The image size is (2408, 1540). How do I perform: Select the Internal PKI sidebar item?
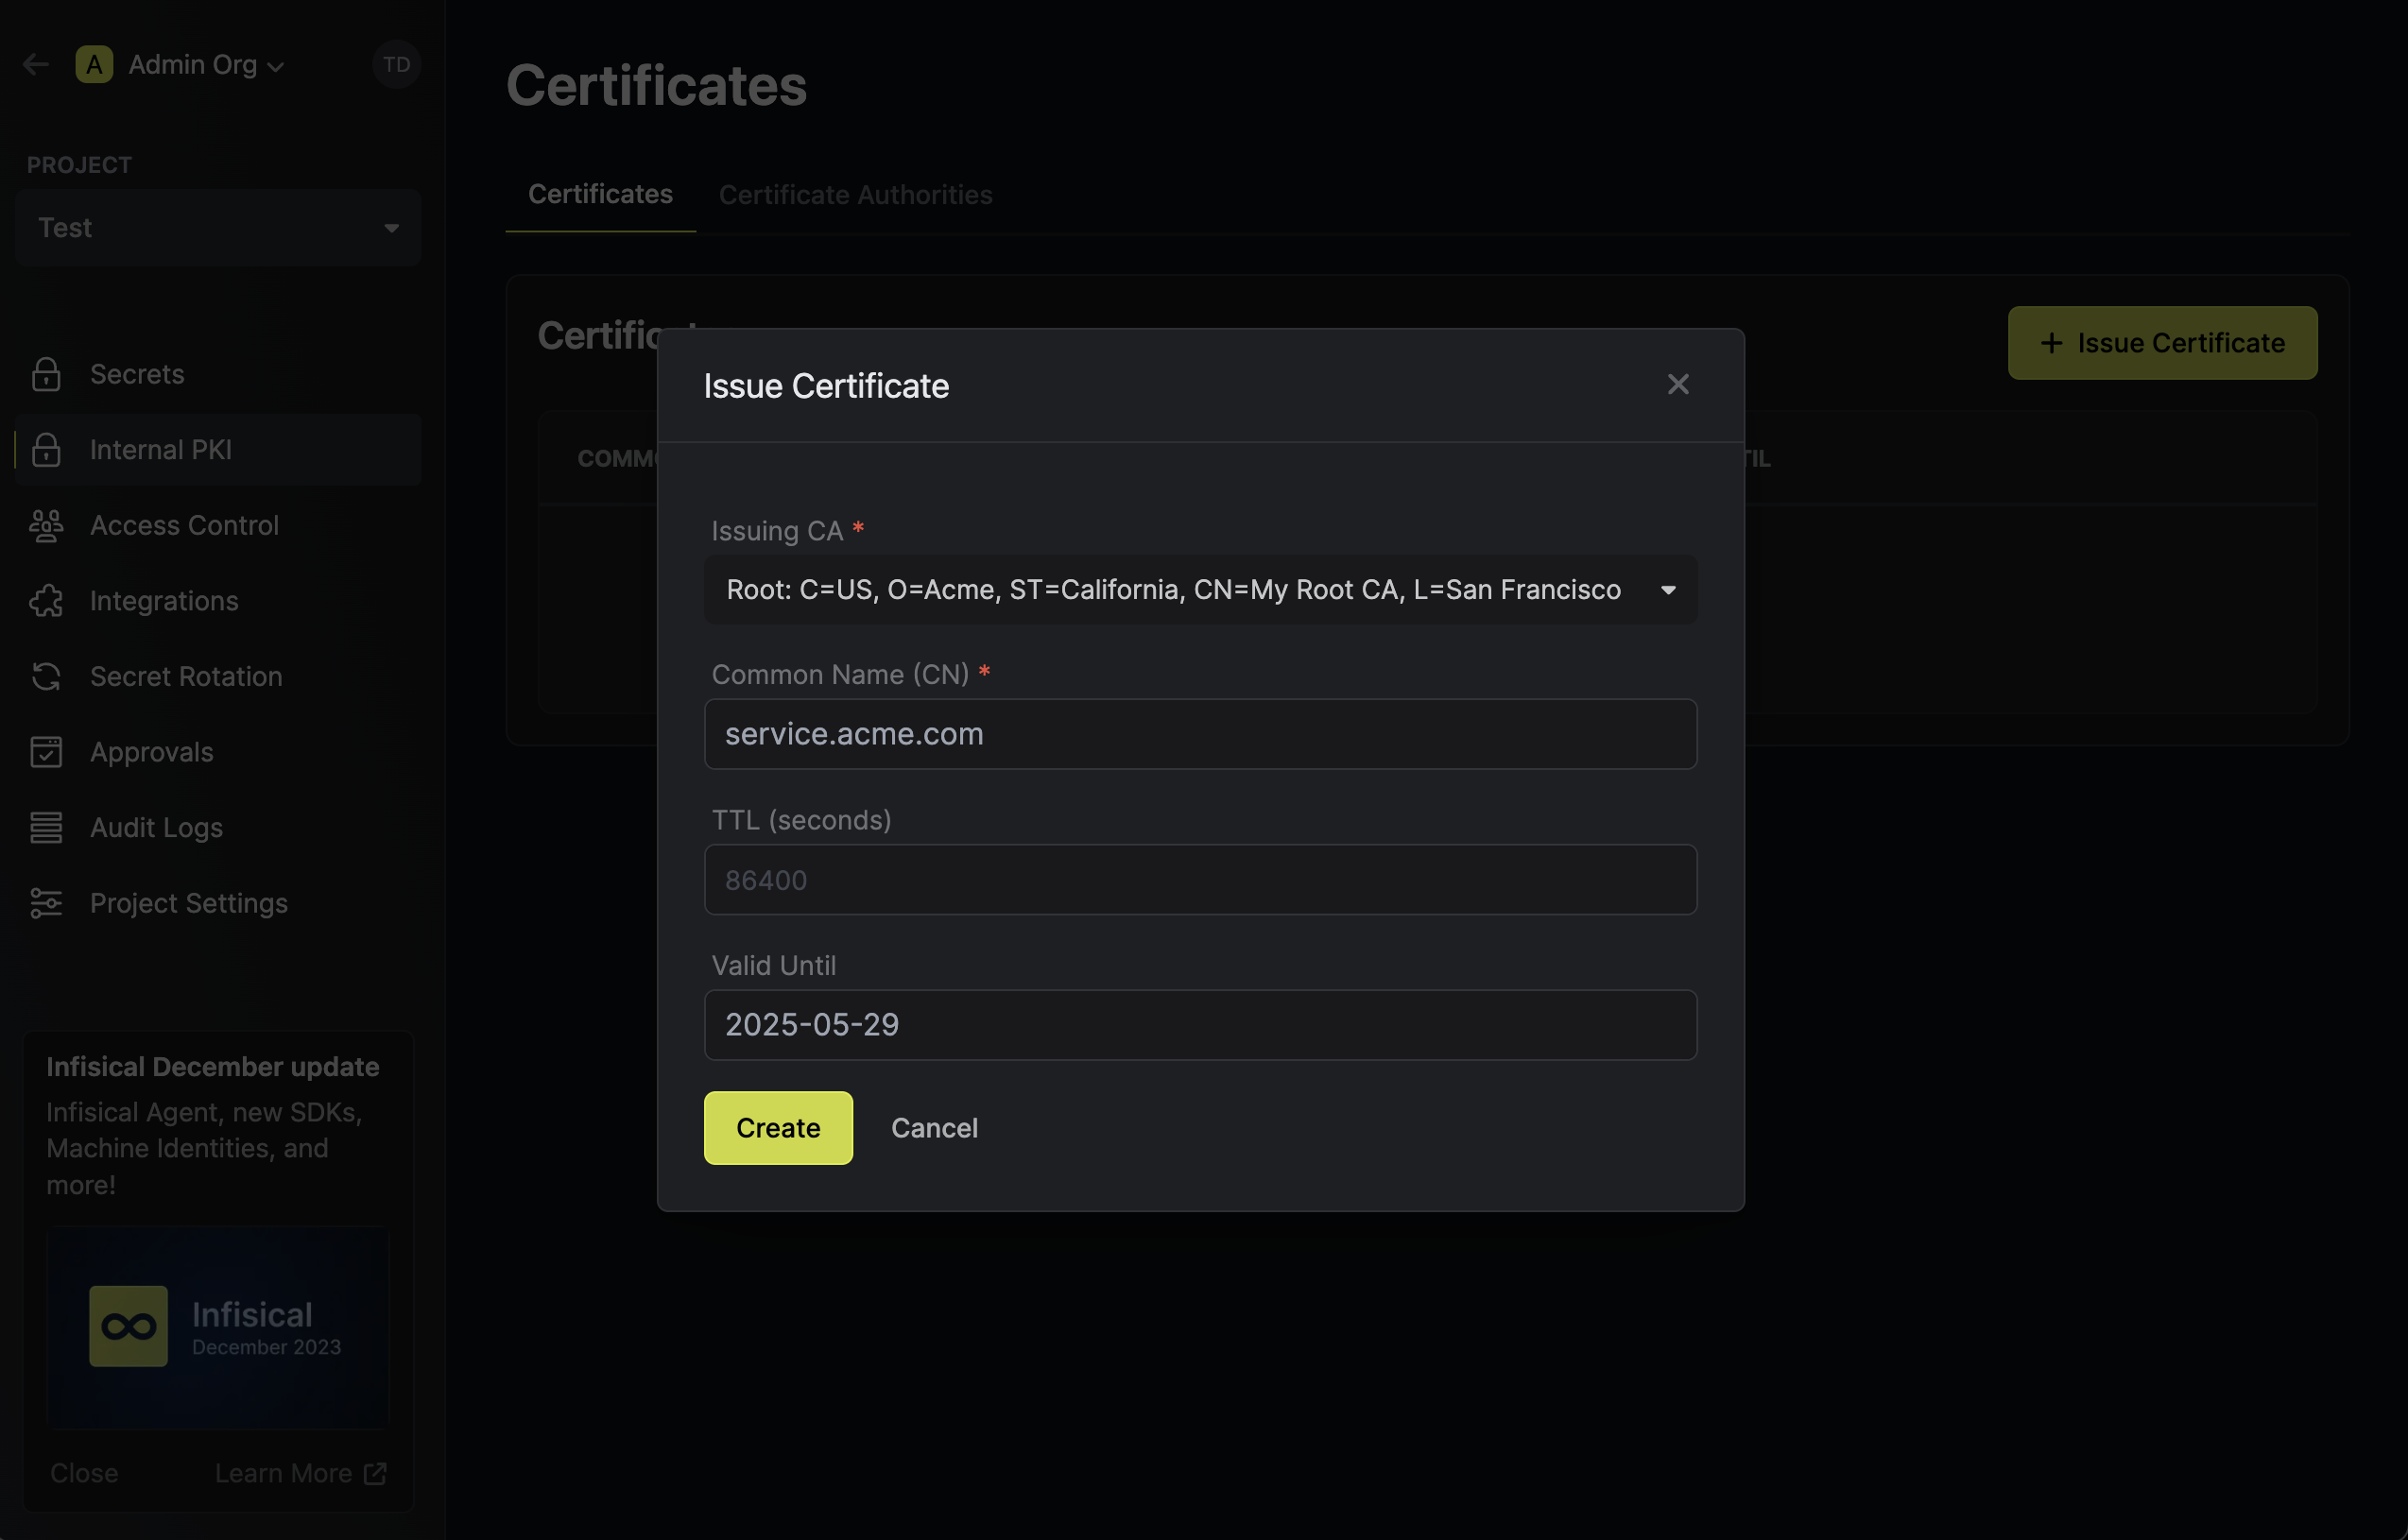click(160, 450)
